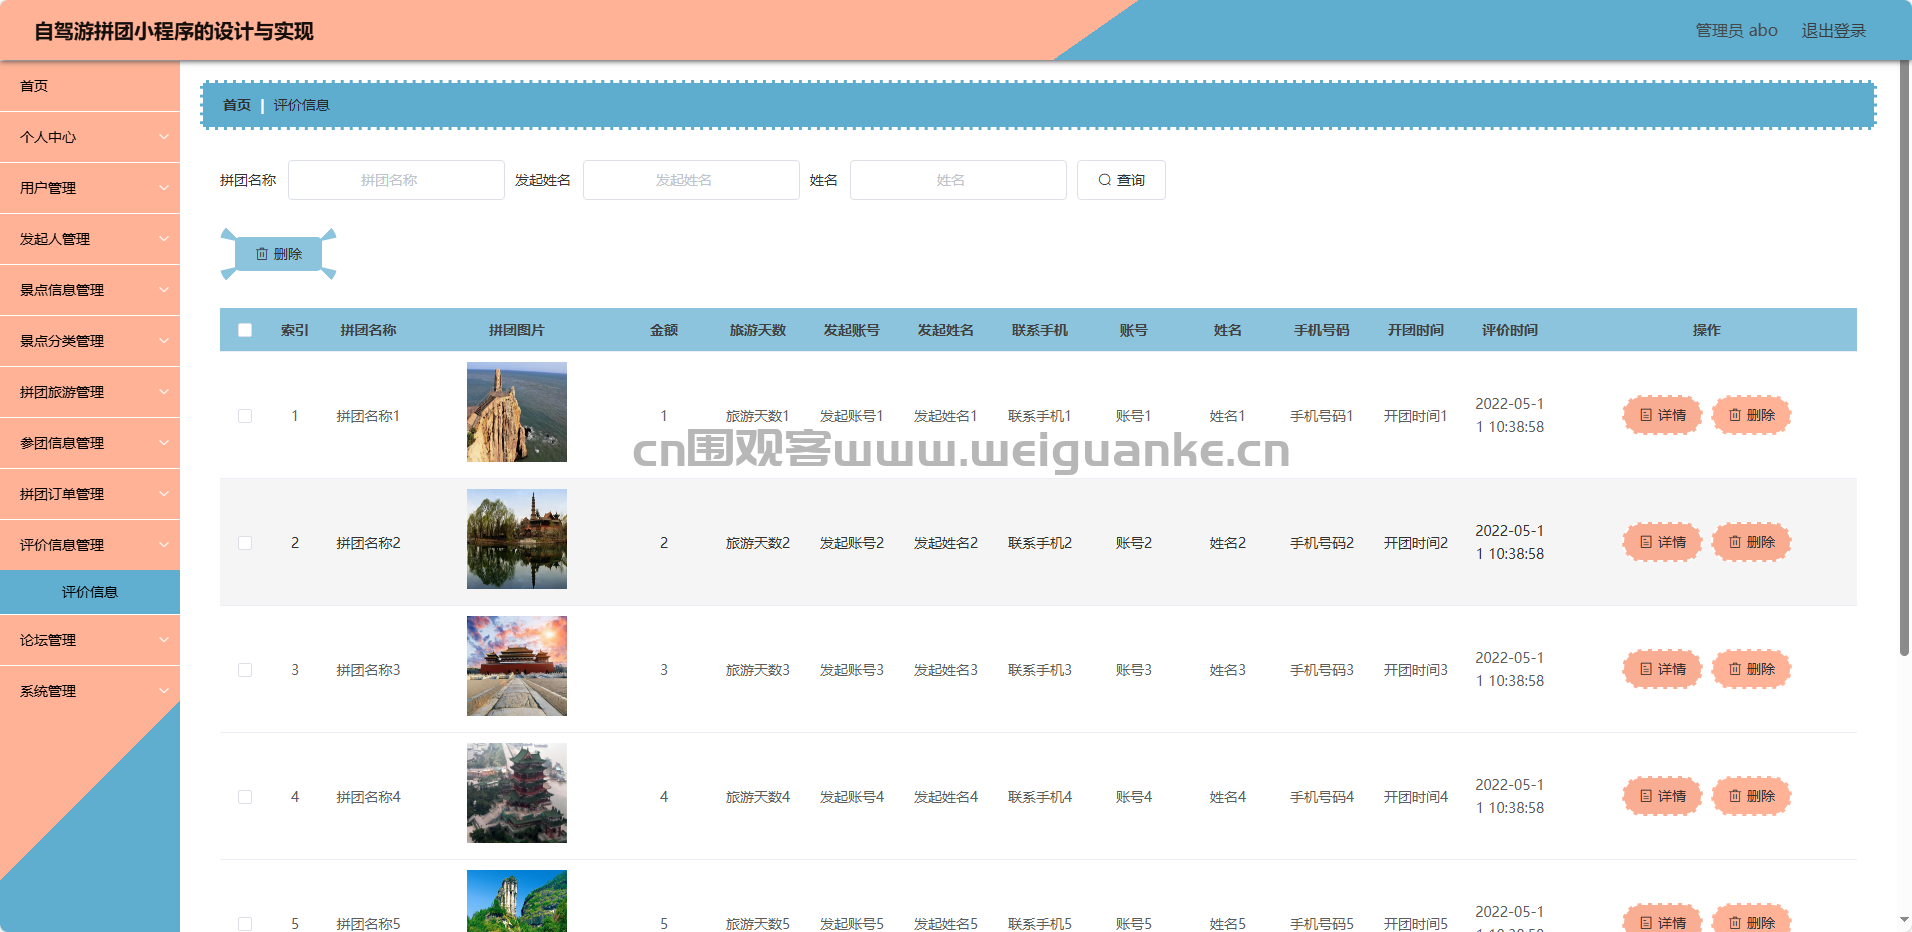The image size is (1912, 932).
Task: Click the 详情 document icon for row 拼团名称3
Action: point(1646,669)
